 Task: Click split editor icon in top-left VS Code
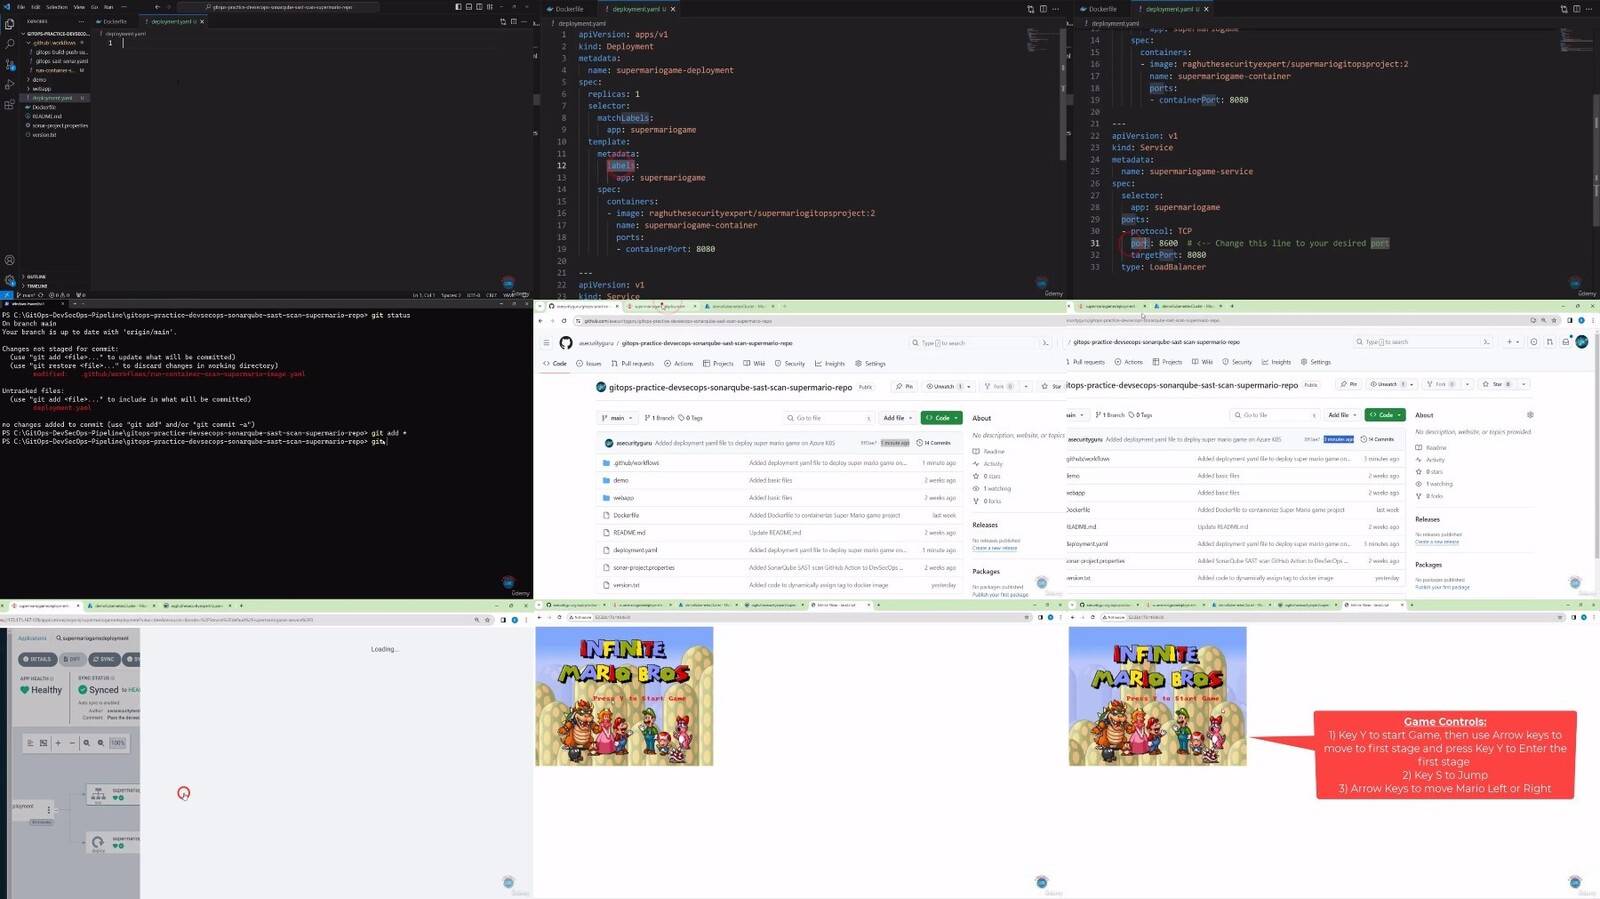514,21
